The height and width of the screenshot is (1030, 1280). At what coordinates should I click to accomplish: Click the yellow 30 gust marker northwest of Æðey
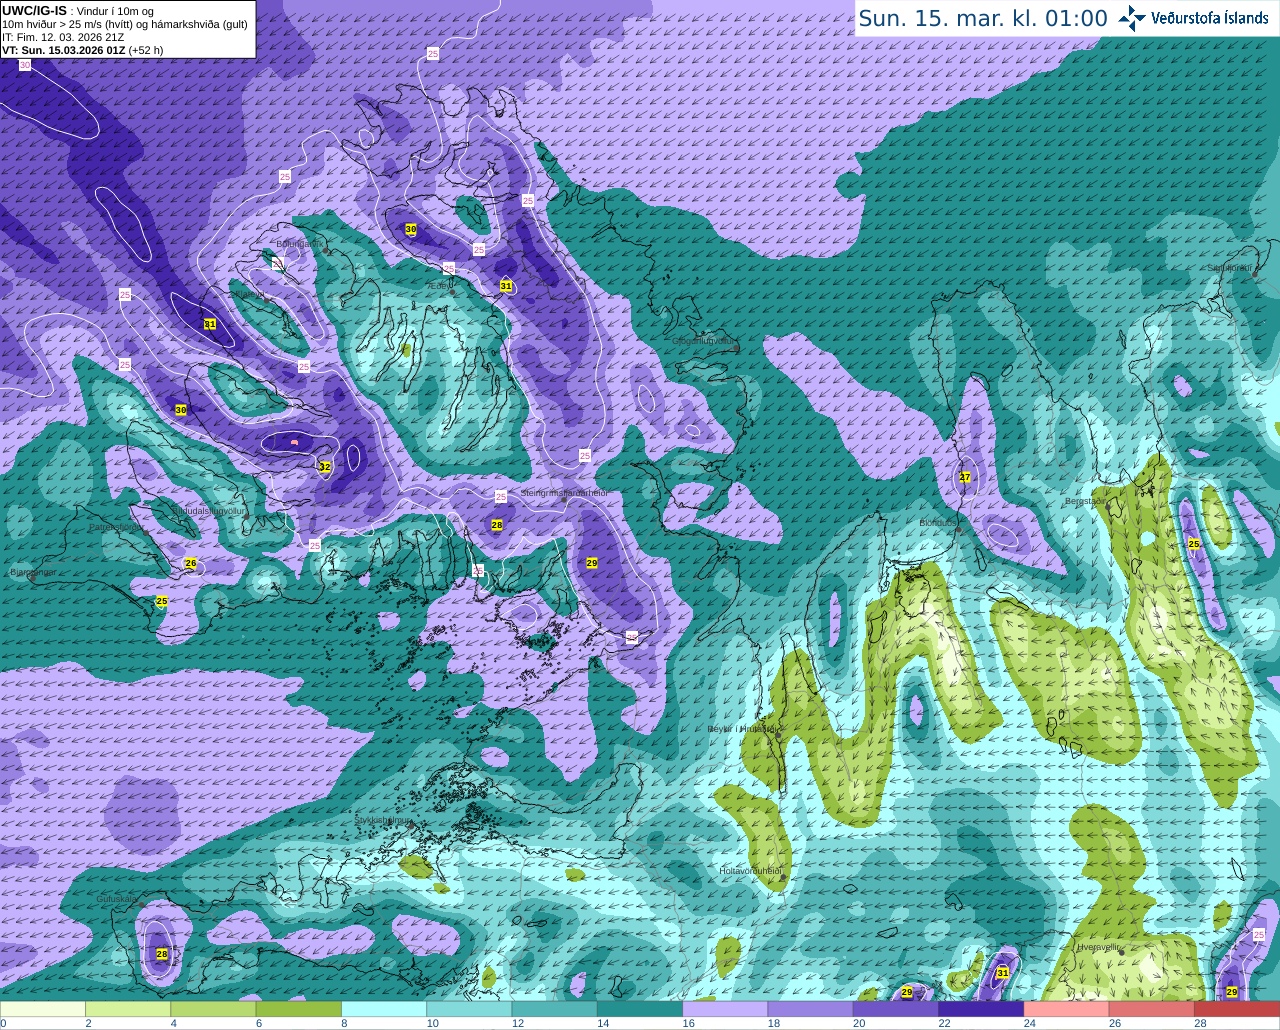[411, 229]
